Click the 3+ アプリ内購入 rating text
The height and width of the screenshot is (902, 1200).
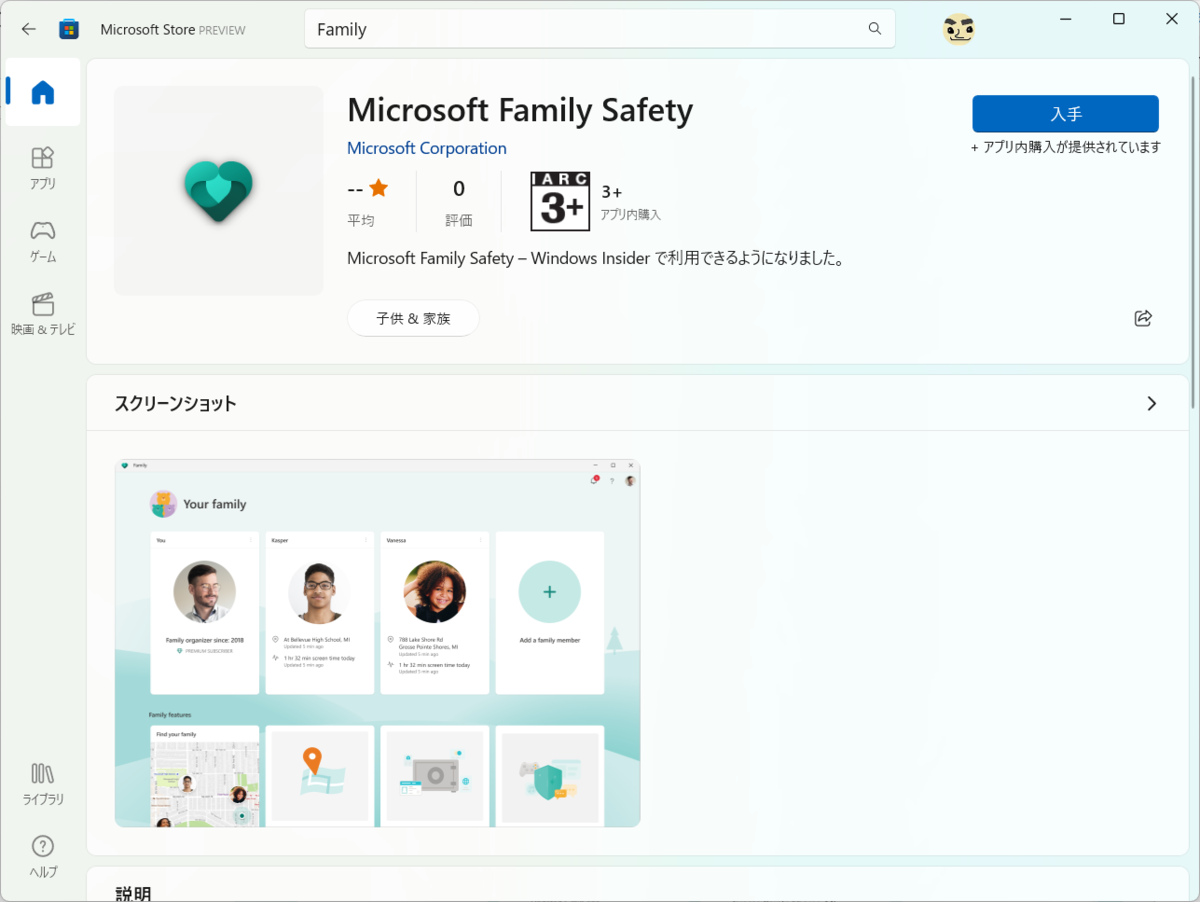631,202
